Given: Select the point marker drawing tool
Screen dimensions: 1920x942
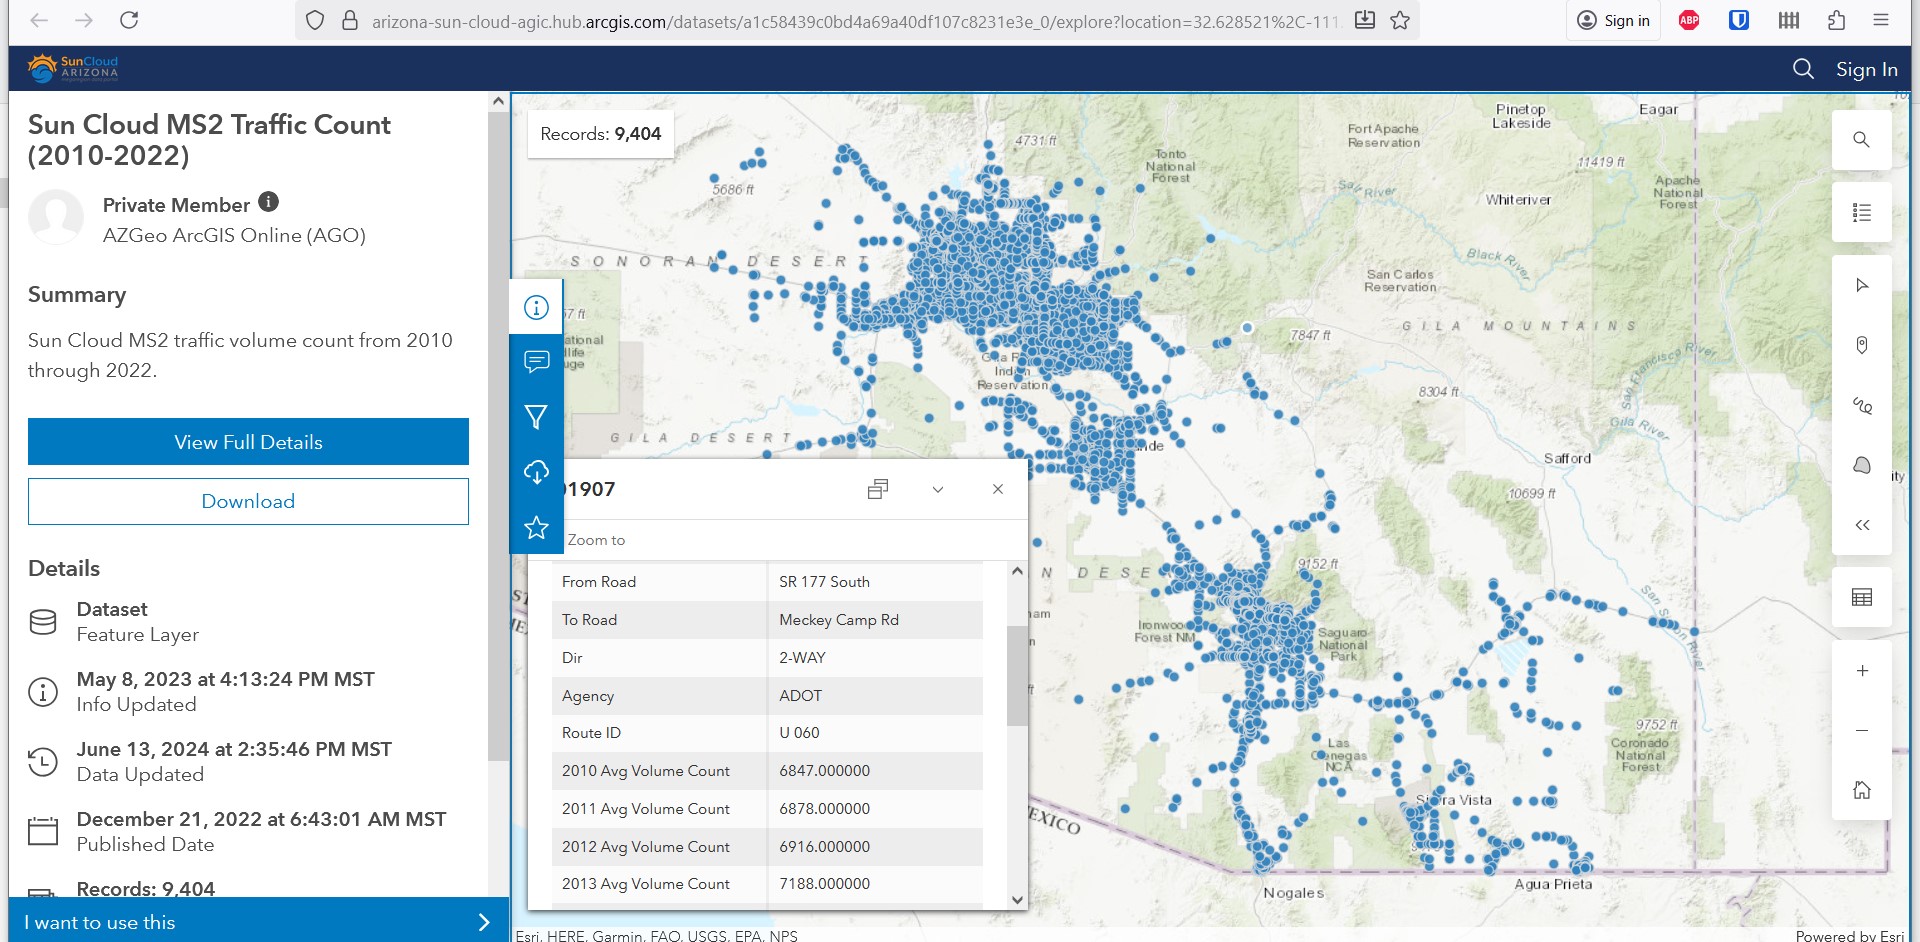Looking at the screenshot, I should [x=1861, y=345].
